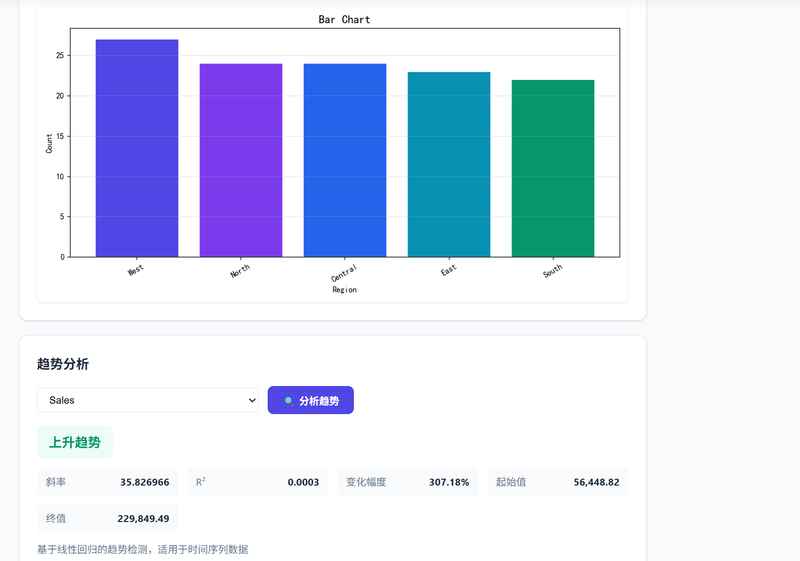This screenshot has height=561, width=800.
Task: Click the 终值 229,849.49 card
Action: pyautogui.click(x=108, y=519)
